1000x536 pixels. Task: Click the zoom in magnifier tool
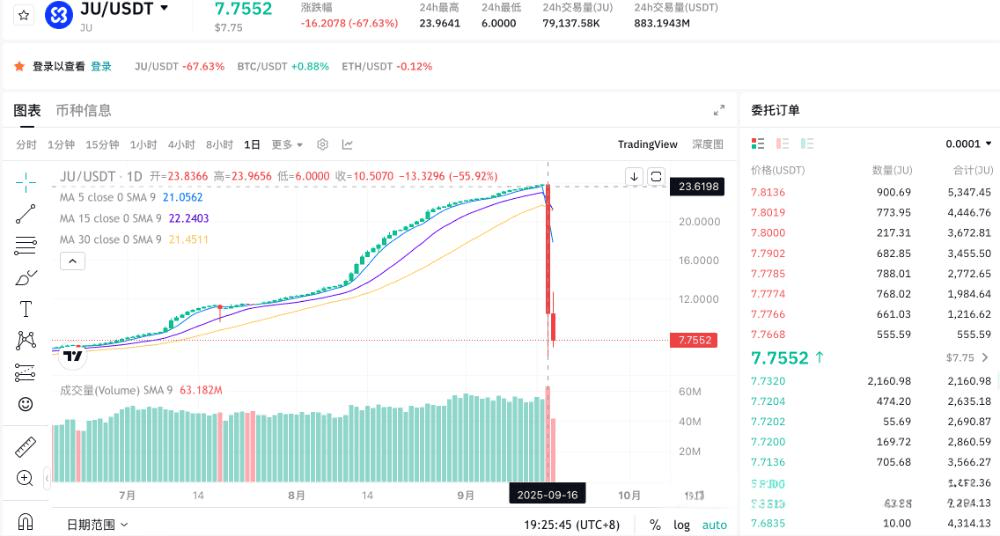(26, 478)
